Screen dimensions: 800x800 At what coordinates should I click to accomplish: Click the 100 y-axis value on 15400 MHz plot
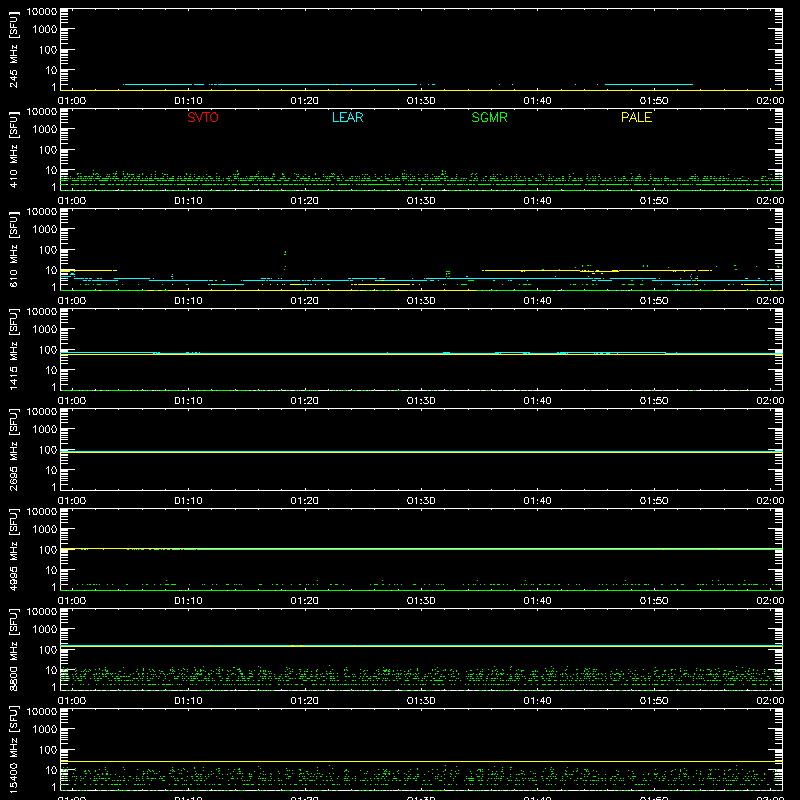click(x=48, y=750)
